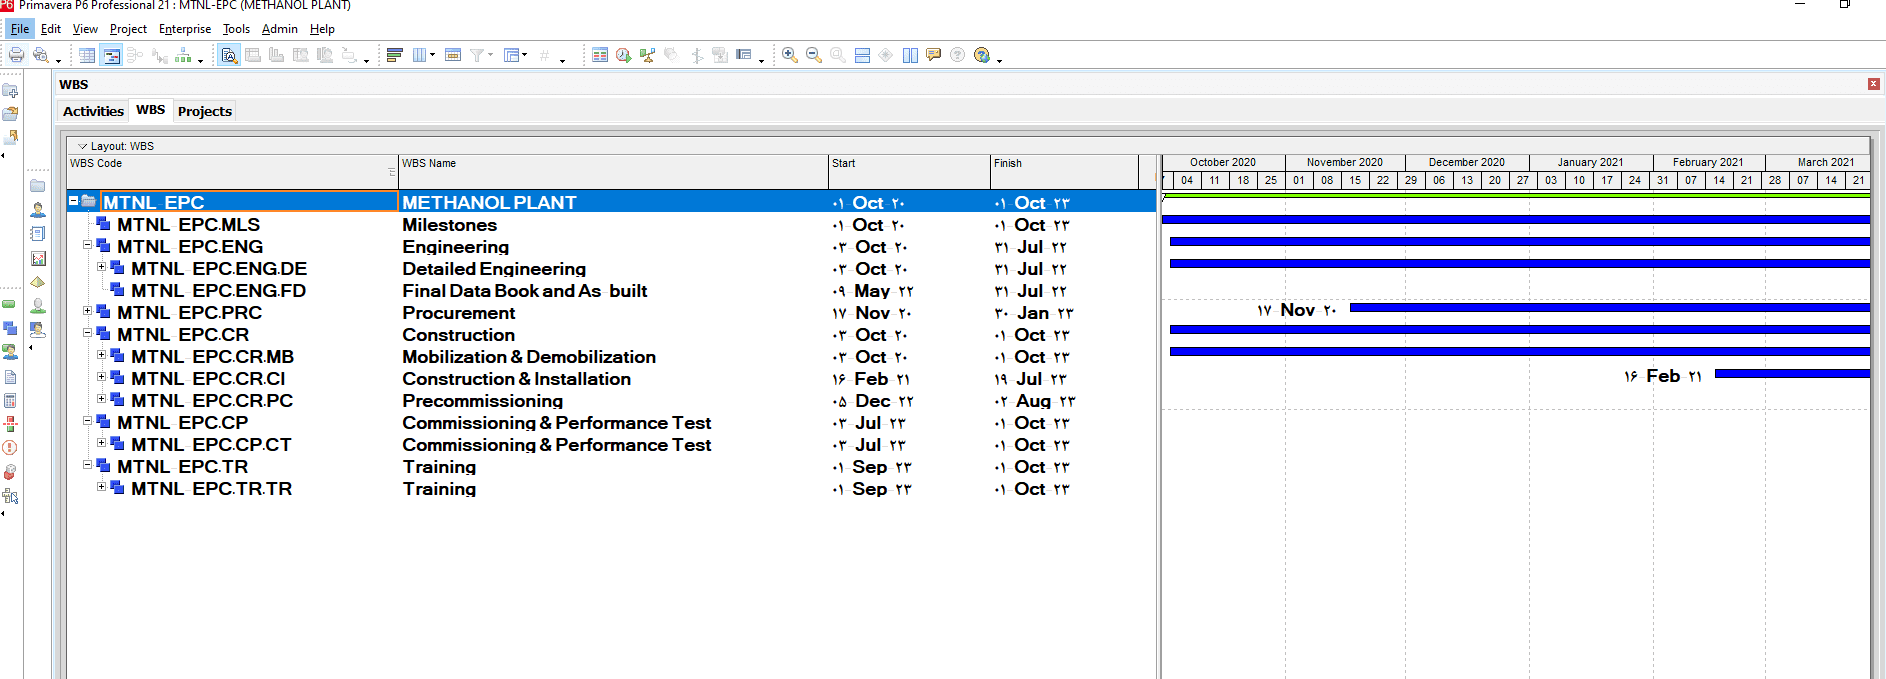Click the hint help speech-bubble icon
Image resolution: width=1886 pixels, height=679 pixels.
(934, 55)
